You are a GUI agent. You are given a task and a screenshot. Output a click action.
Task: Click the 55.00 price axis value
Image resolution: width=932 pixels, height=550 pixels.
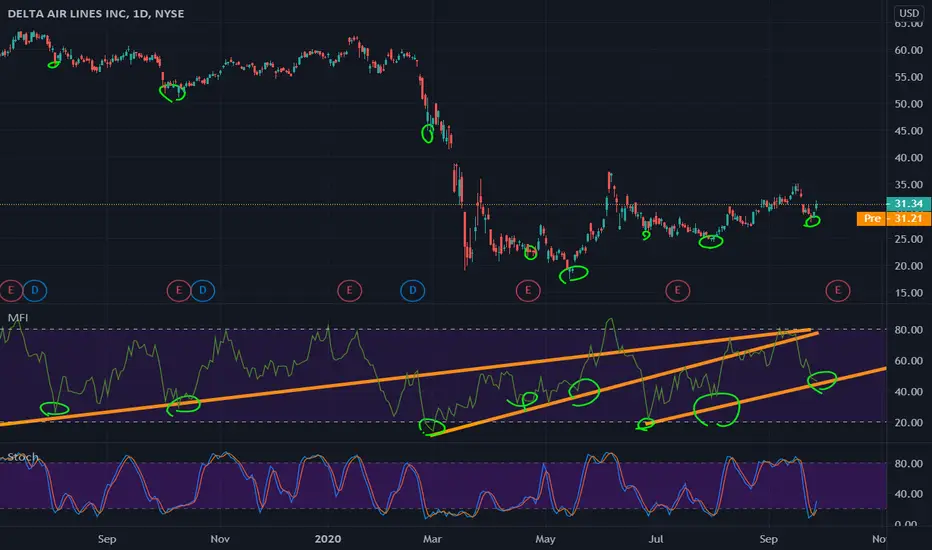click(x=908, y=77)
